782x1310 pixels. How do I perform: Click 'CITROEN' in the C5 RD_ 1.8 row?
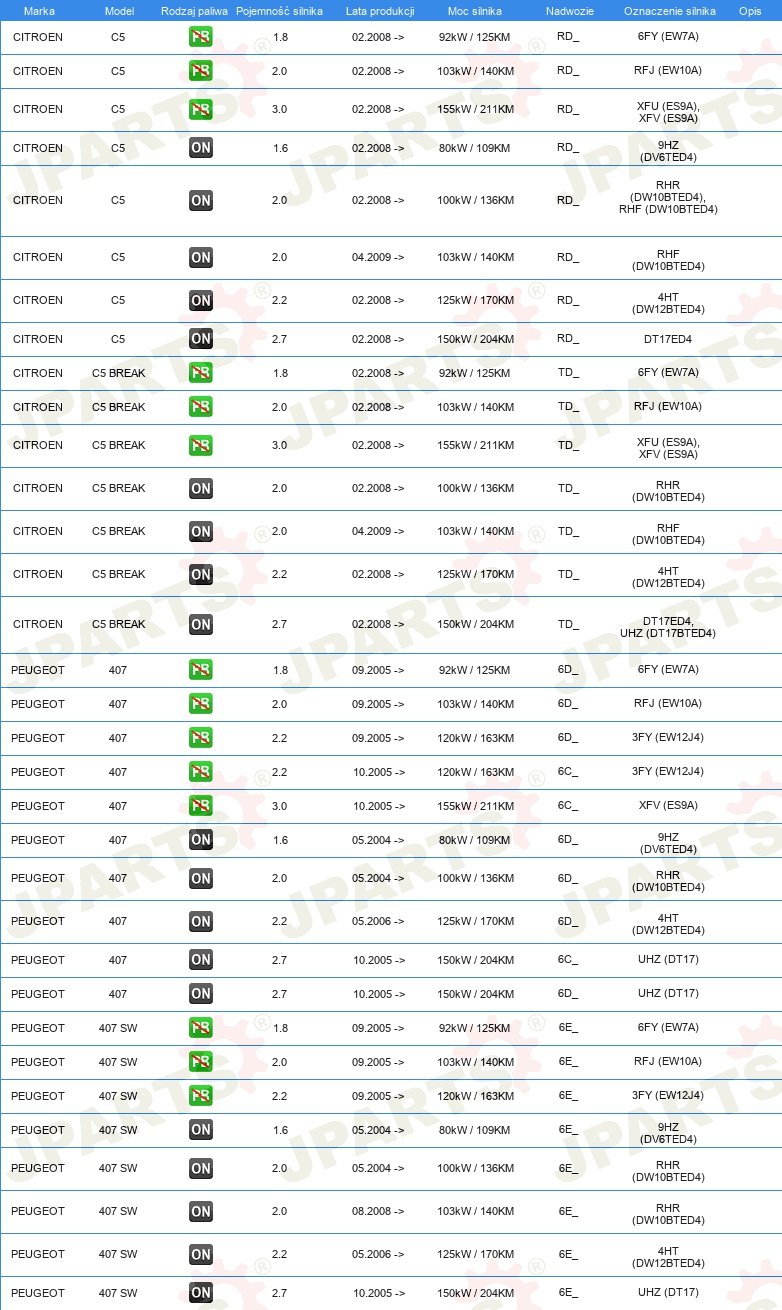tap(38, 37)
